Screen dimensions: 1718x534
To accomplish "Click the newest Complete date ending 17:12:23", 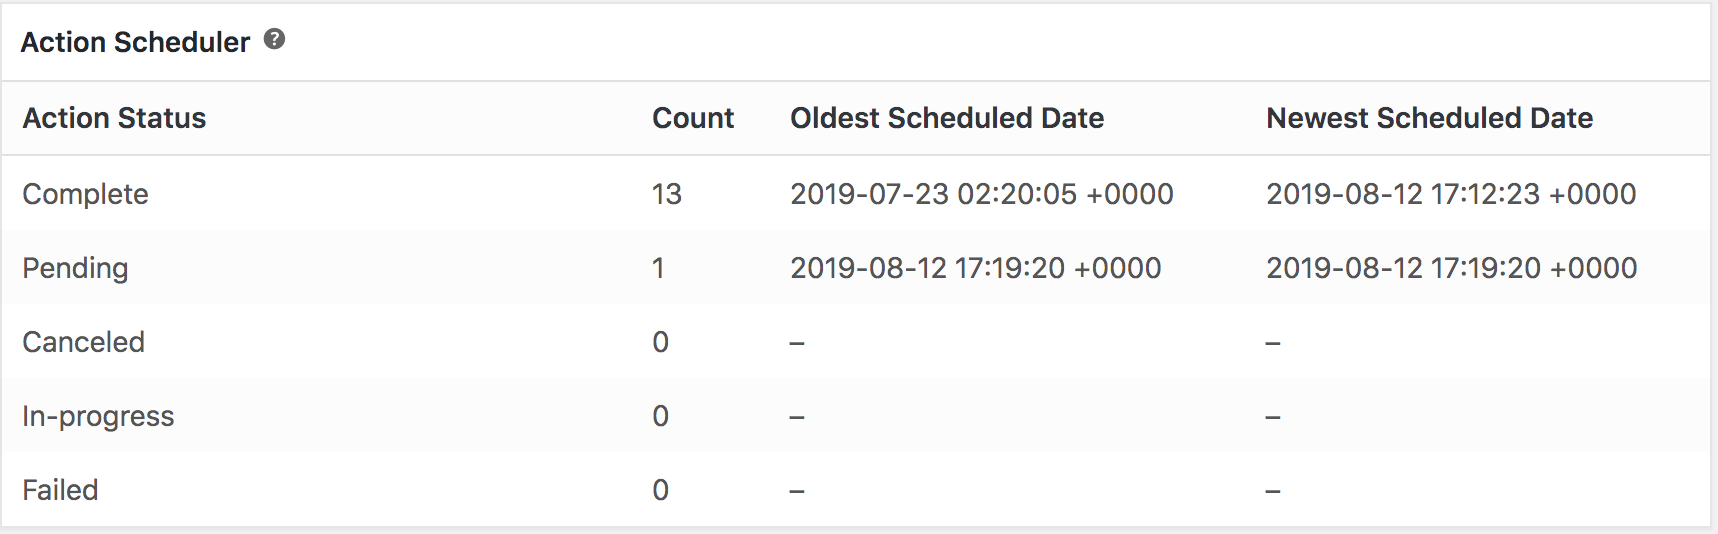I will (x=1451, y=194).
